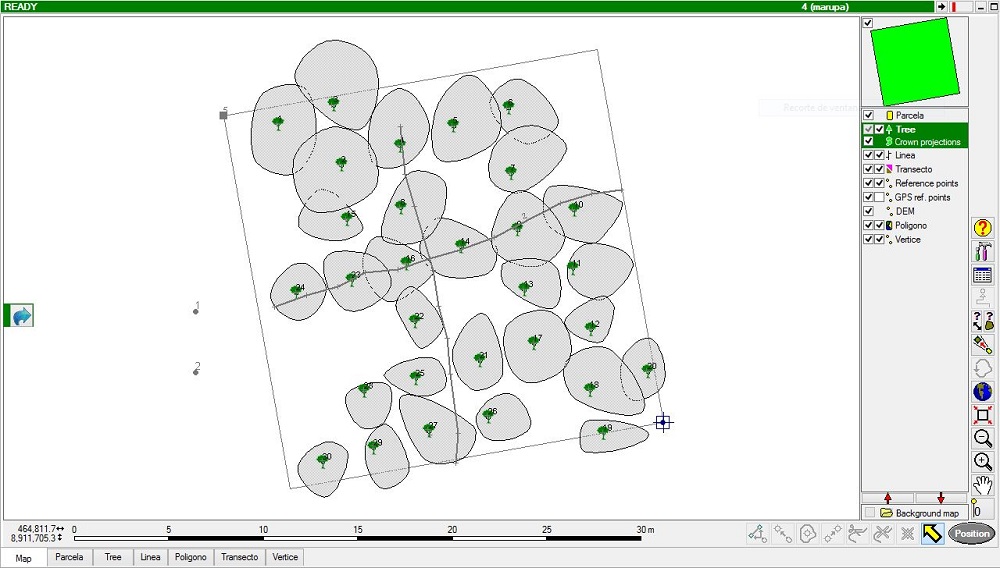This screenshot has width=1000, height=568.
Task: Click the black arrow in title bar
Action: pos(941,7)
